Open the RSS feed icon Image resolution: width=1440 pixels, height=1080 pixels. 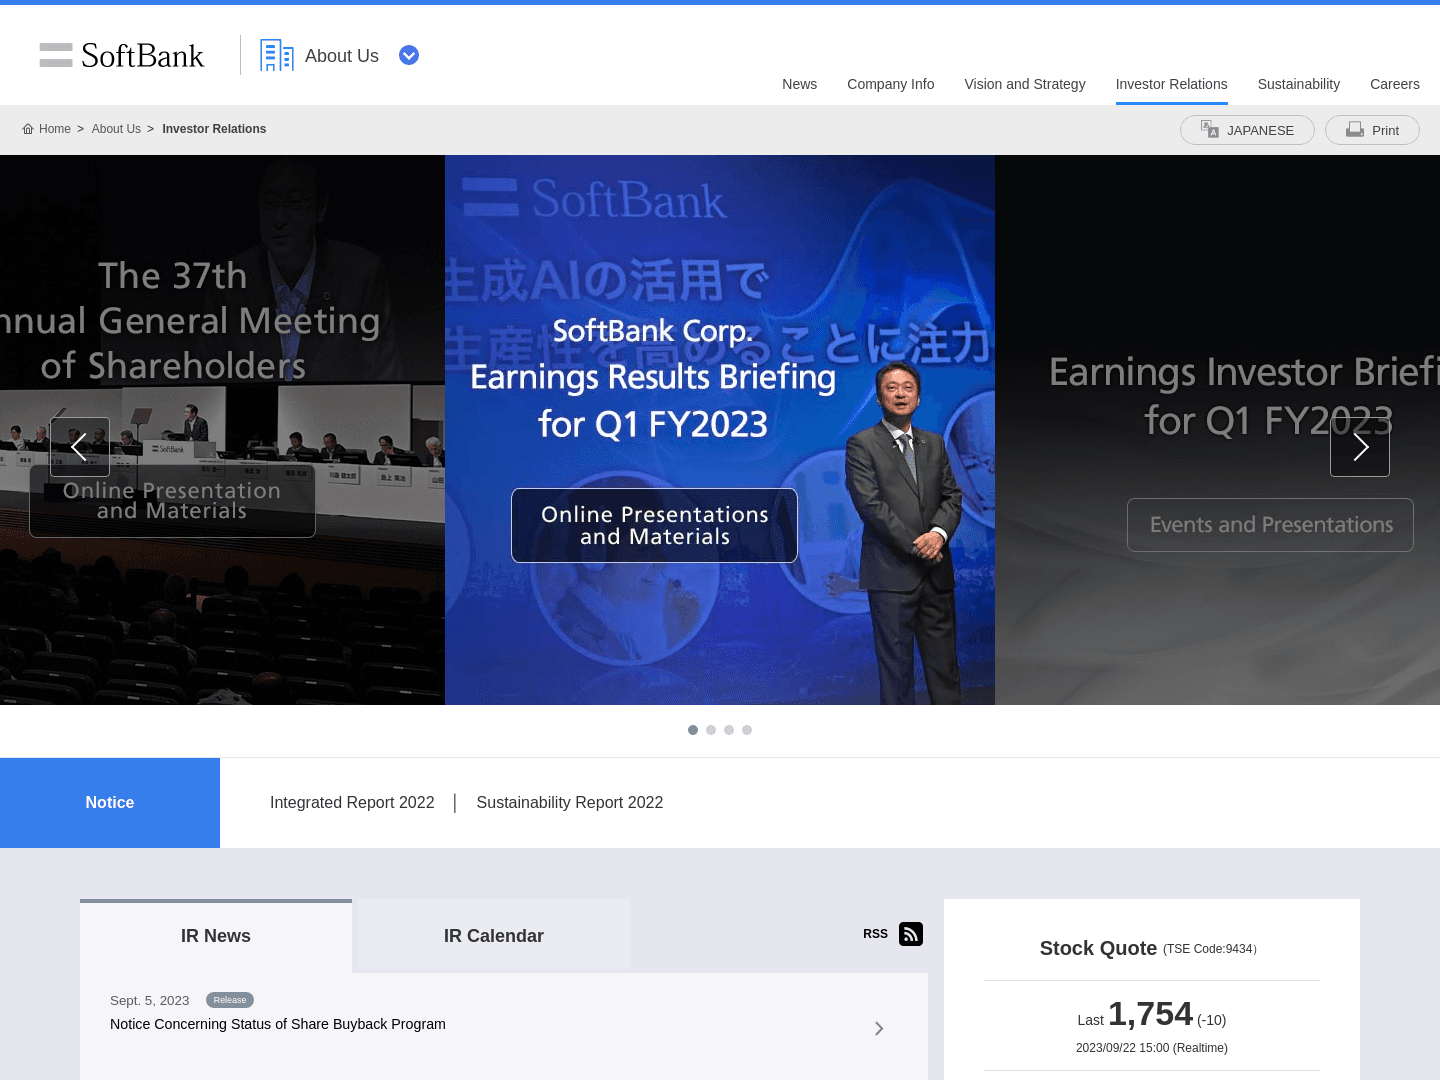click(910, 934)
